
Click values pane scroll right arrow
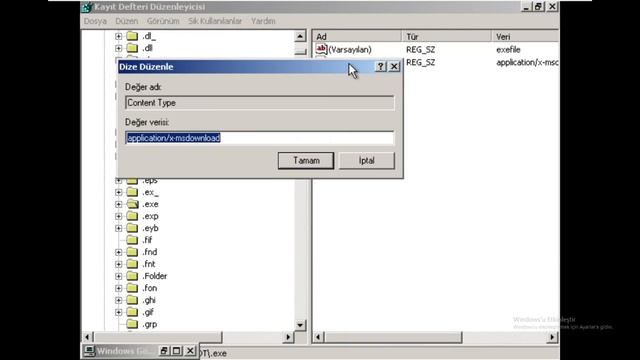coord(552,337)
